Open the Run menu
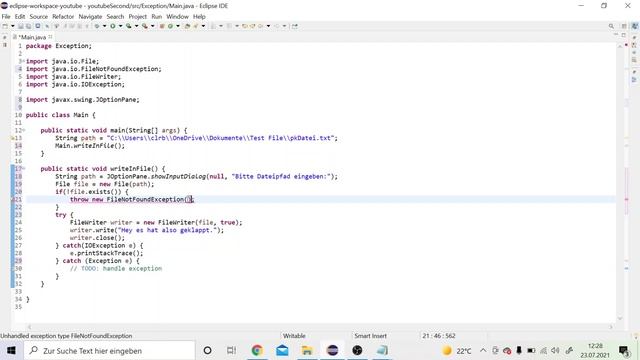This screenshot has width=640, height=360. [x=157, y=17]
